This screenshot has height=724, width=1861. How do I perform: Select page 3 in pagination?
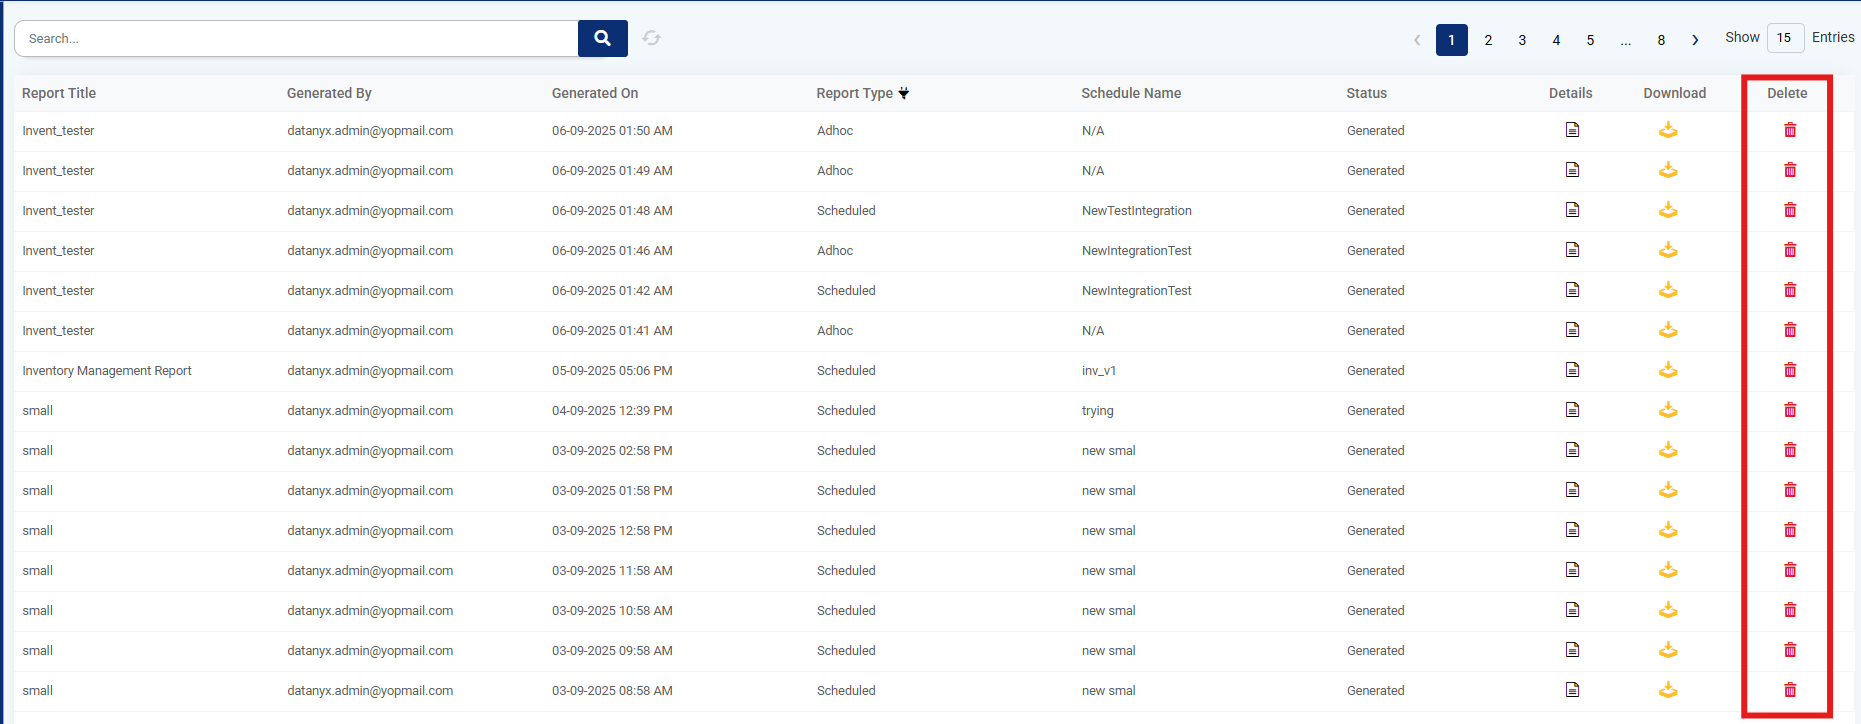coord(1522,40)
